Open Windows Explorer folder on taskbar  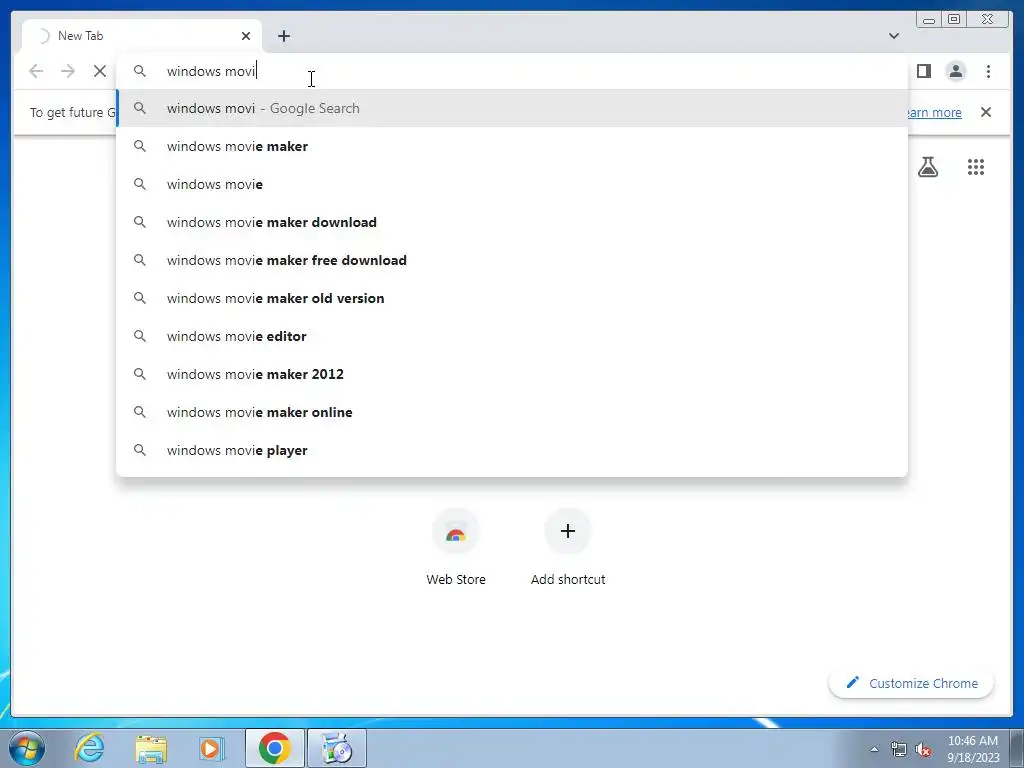151,748
